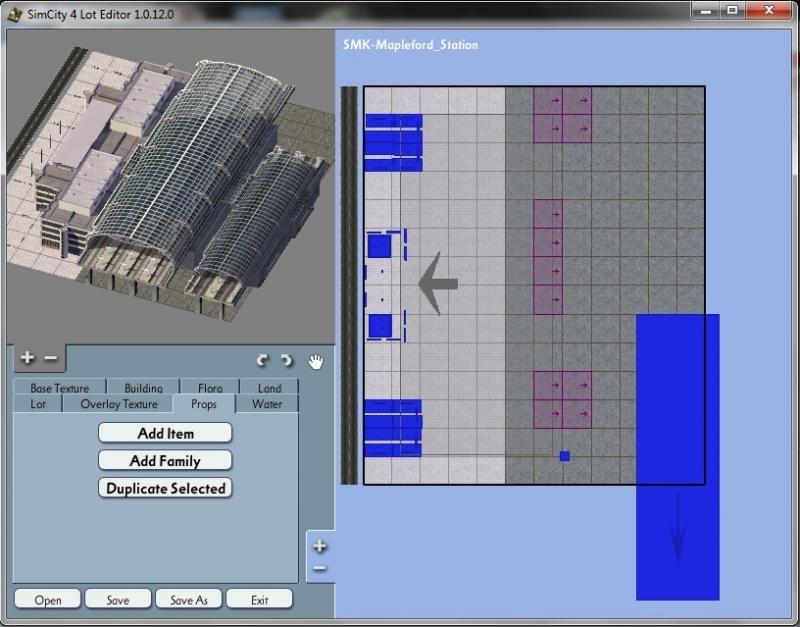
Task: Open the Base Texture tab
Action: click(60, 388)
